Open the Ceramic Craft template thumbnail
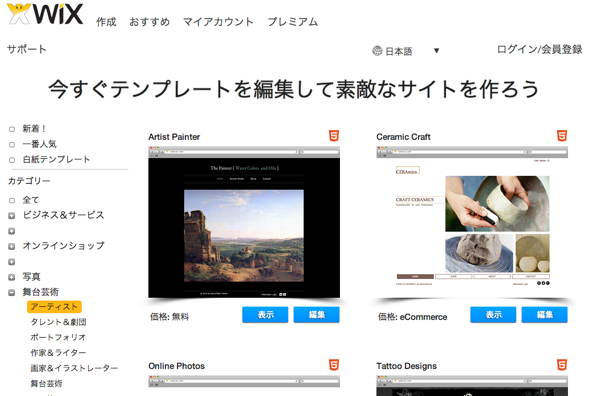The width and height of the screenshot is (591, 396). click(x=472, y=222)
